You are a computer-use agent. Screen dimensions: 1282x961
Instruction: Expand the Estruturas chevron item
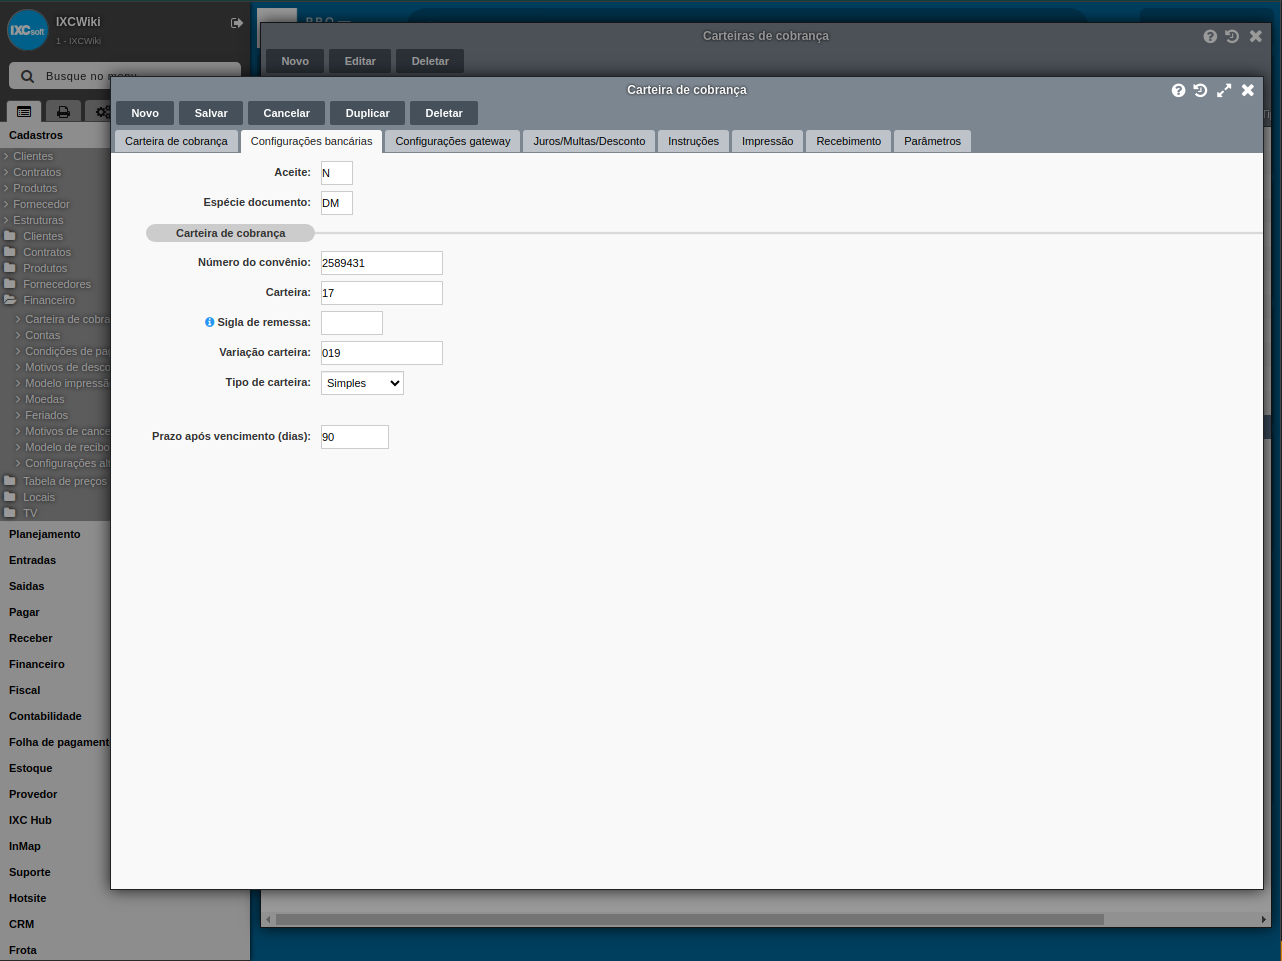click(x=33, y=220)
